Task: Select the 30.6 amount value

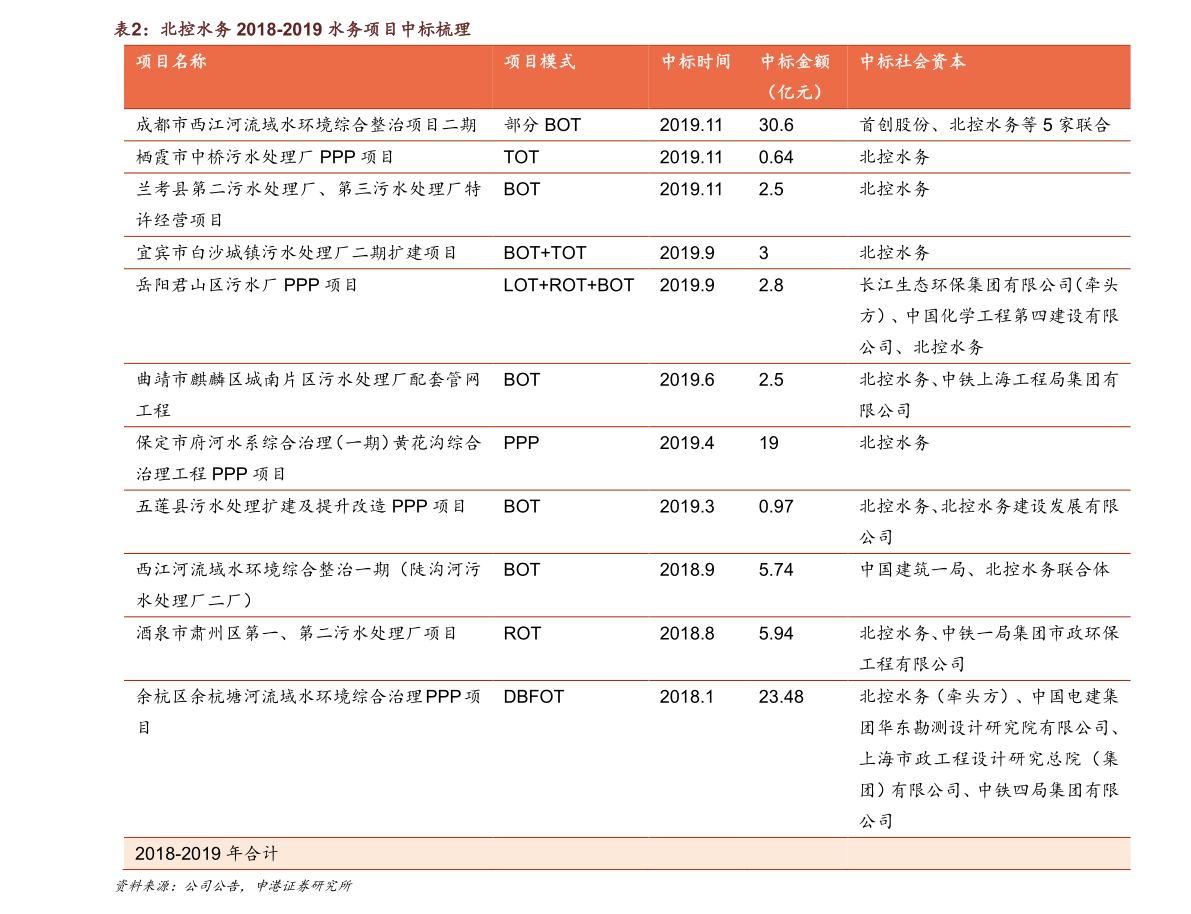Action: 776,125
